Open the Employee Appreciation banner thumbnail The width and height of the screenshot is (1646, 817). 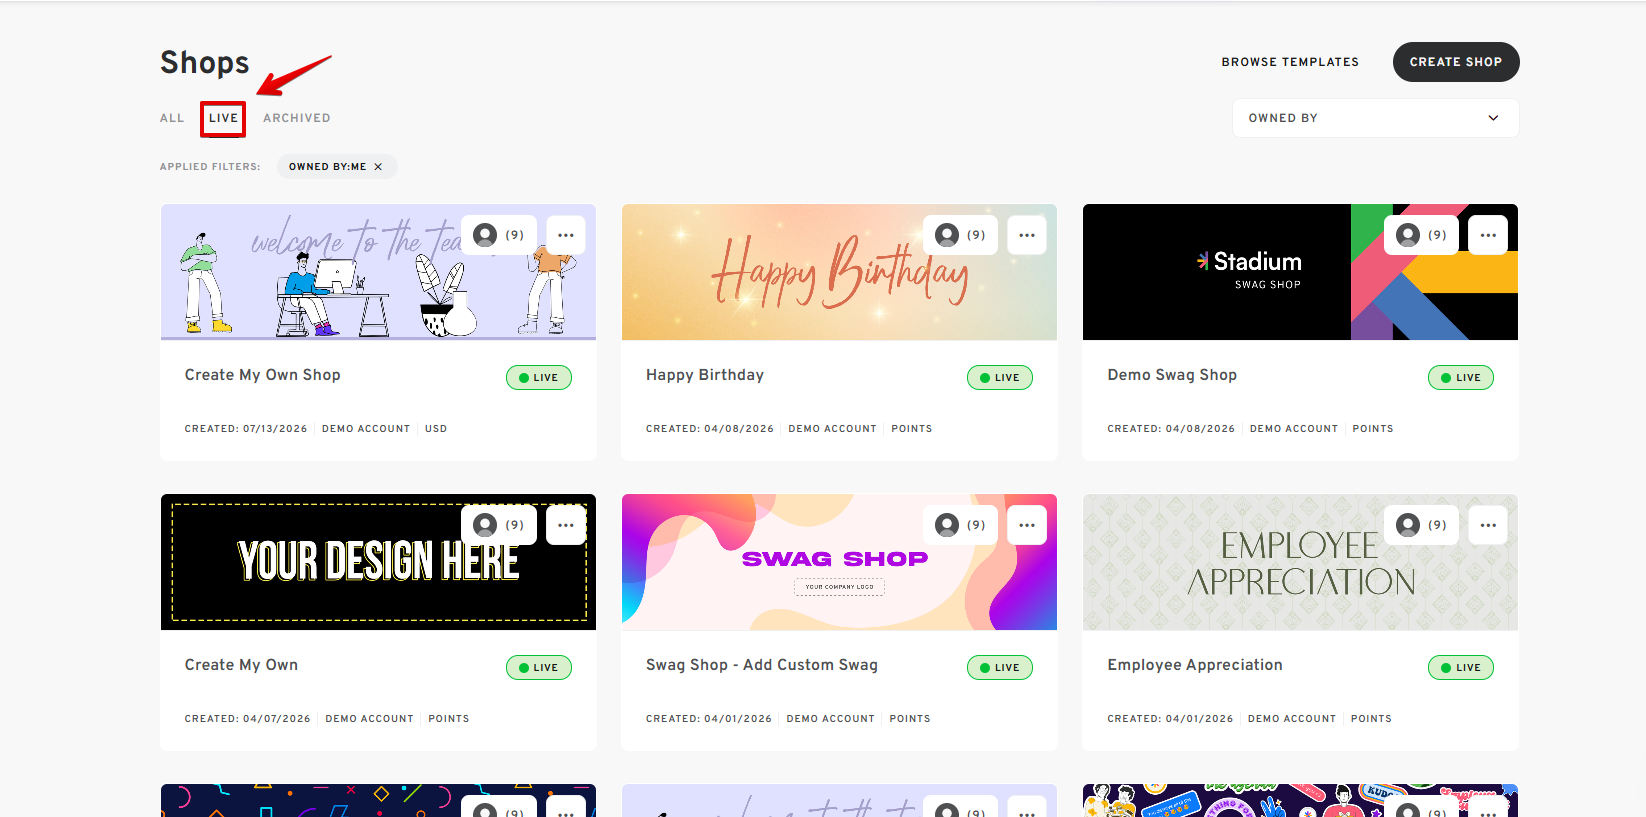[1300, 562]
